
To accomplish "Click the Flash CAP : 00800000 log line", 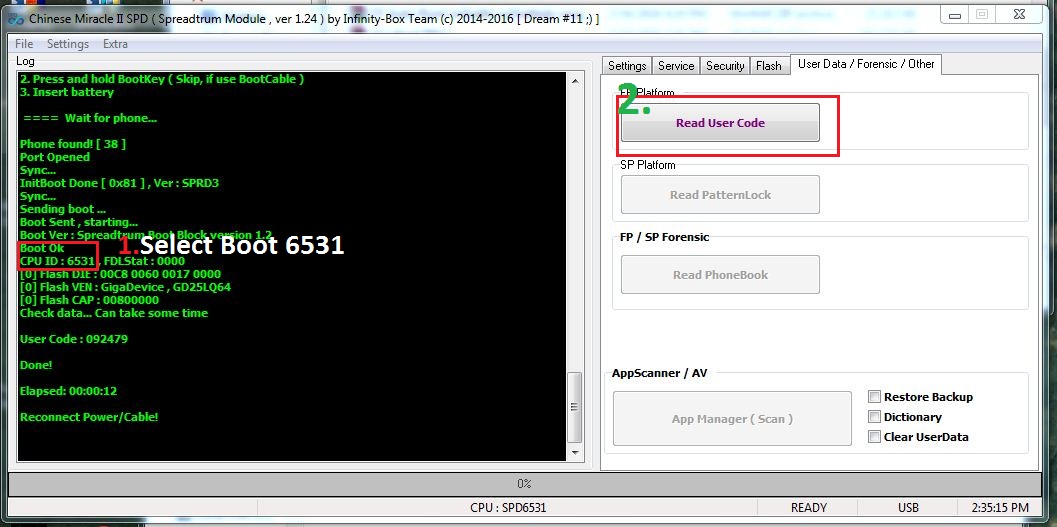I will tap(89, 301).
